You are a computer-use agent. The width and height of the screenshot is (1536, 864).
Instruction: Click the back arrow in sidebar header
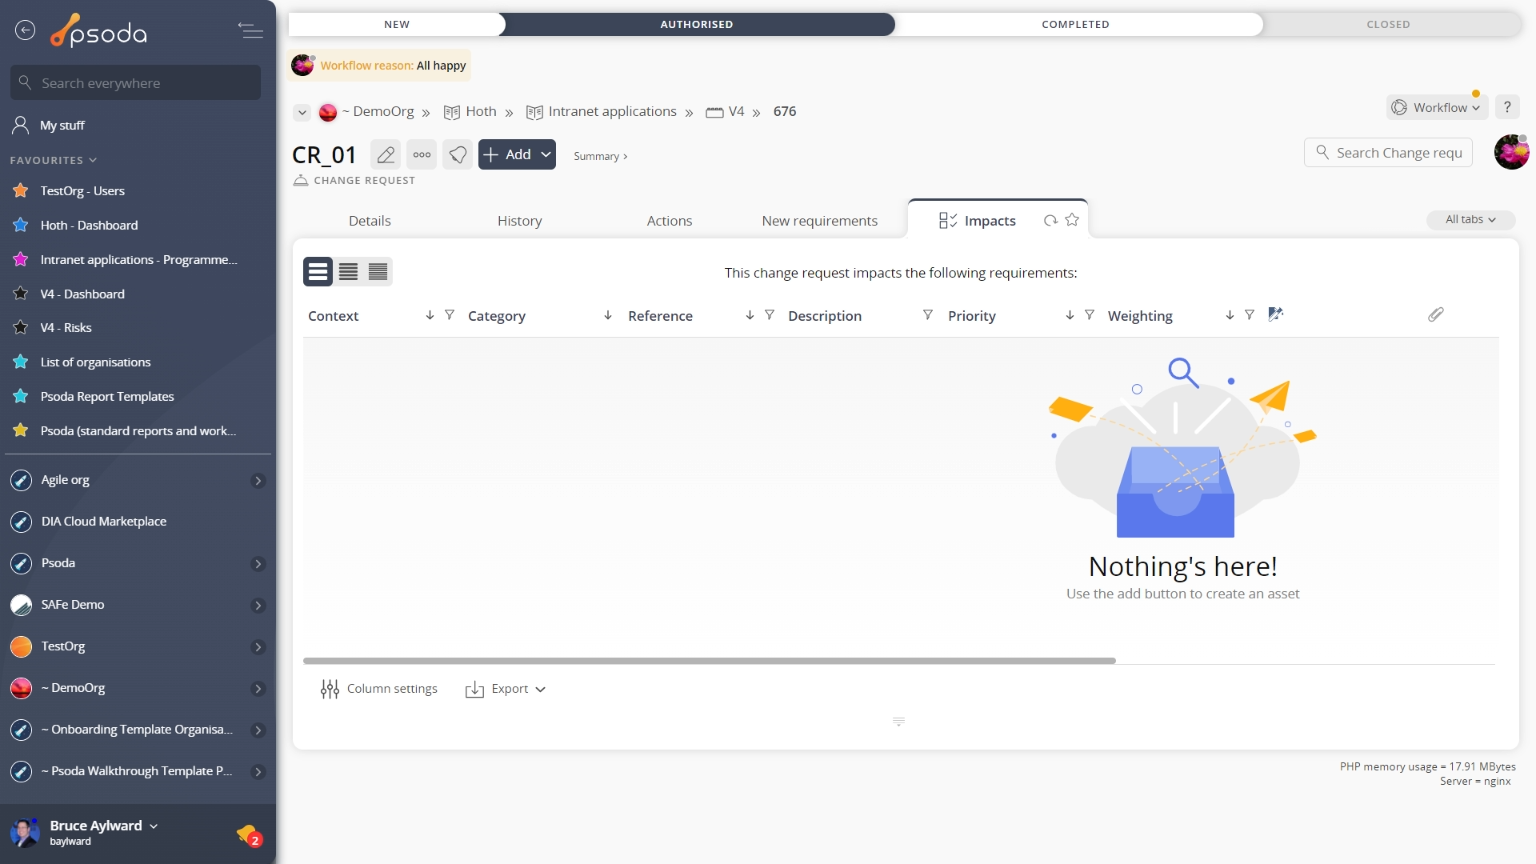point(25,30)
